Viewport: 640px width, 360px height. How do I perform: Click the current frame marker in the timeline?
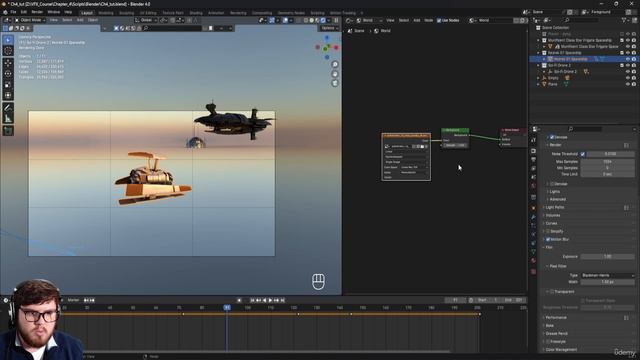click(227, 307)
